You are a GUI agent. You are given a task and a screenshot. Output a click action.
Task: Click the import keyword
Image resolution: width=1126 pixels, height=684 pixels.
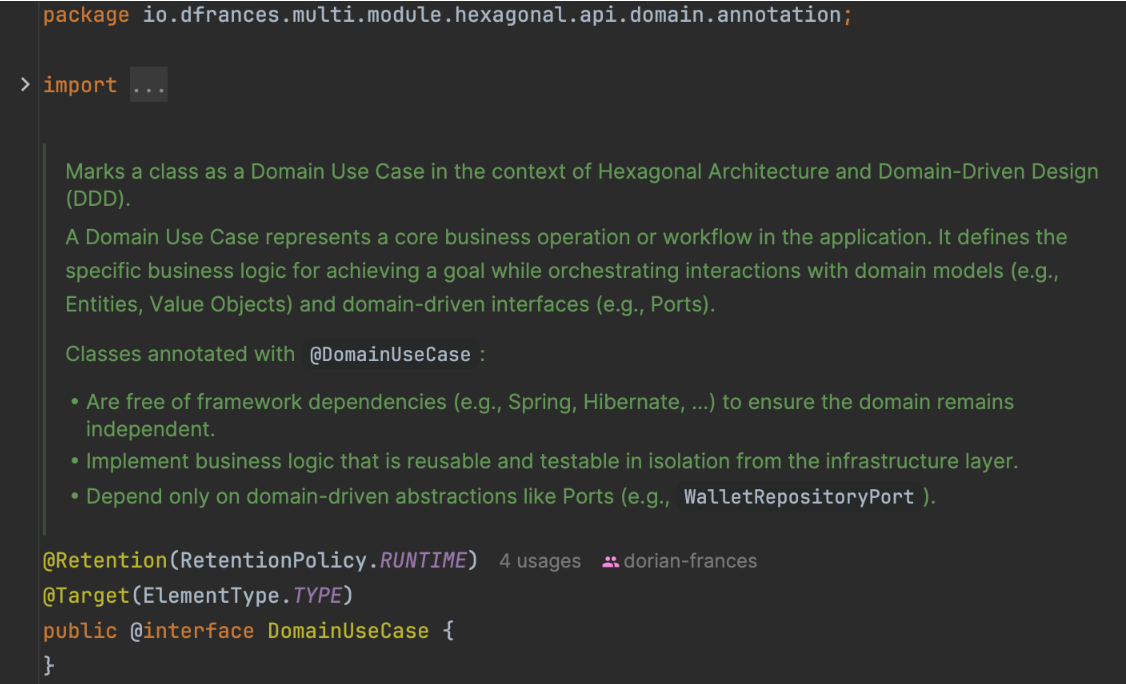pos(80,85)
